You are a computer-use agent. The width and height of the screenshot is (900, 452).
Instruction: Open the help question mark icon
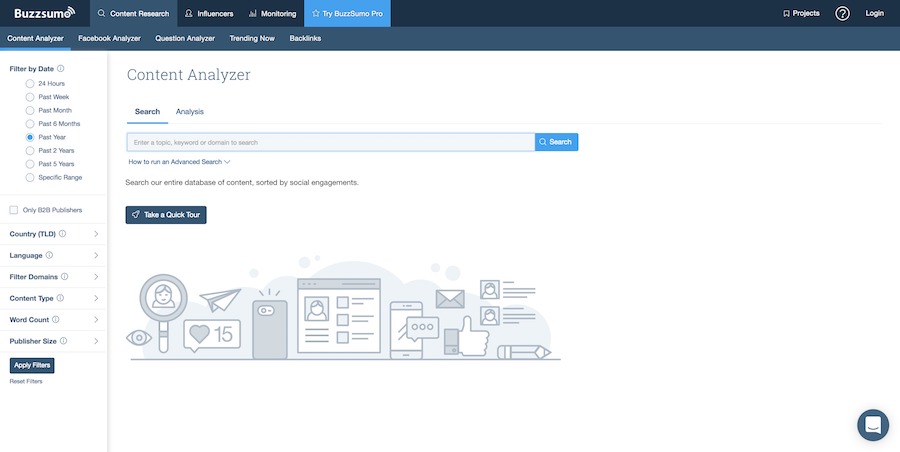[x=842, y=13]
